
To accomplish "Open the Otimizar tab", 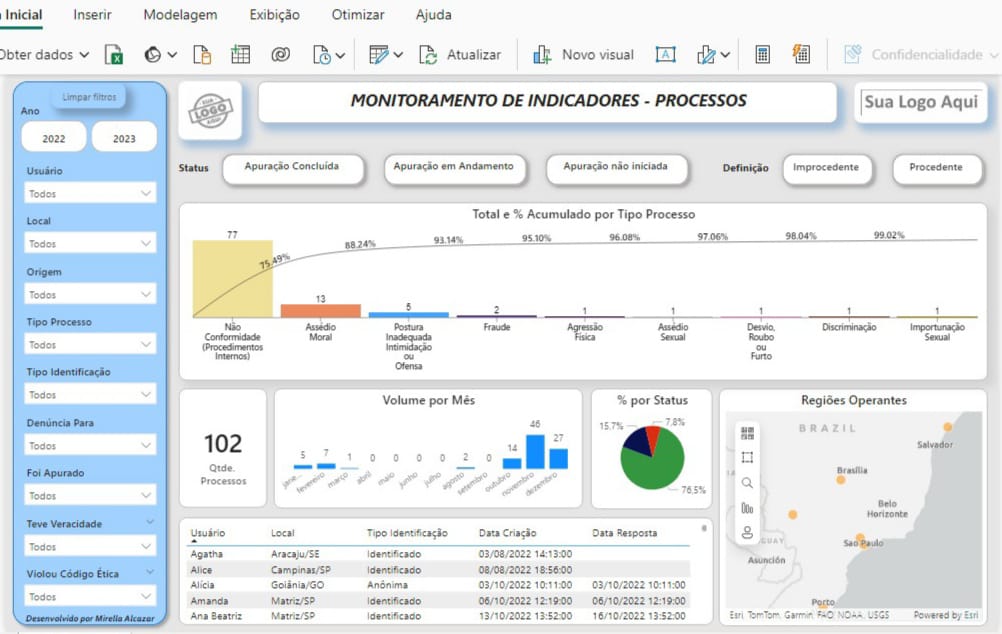I will [358, 15].
